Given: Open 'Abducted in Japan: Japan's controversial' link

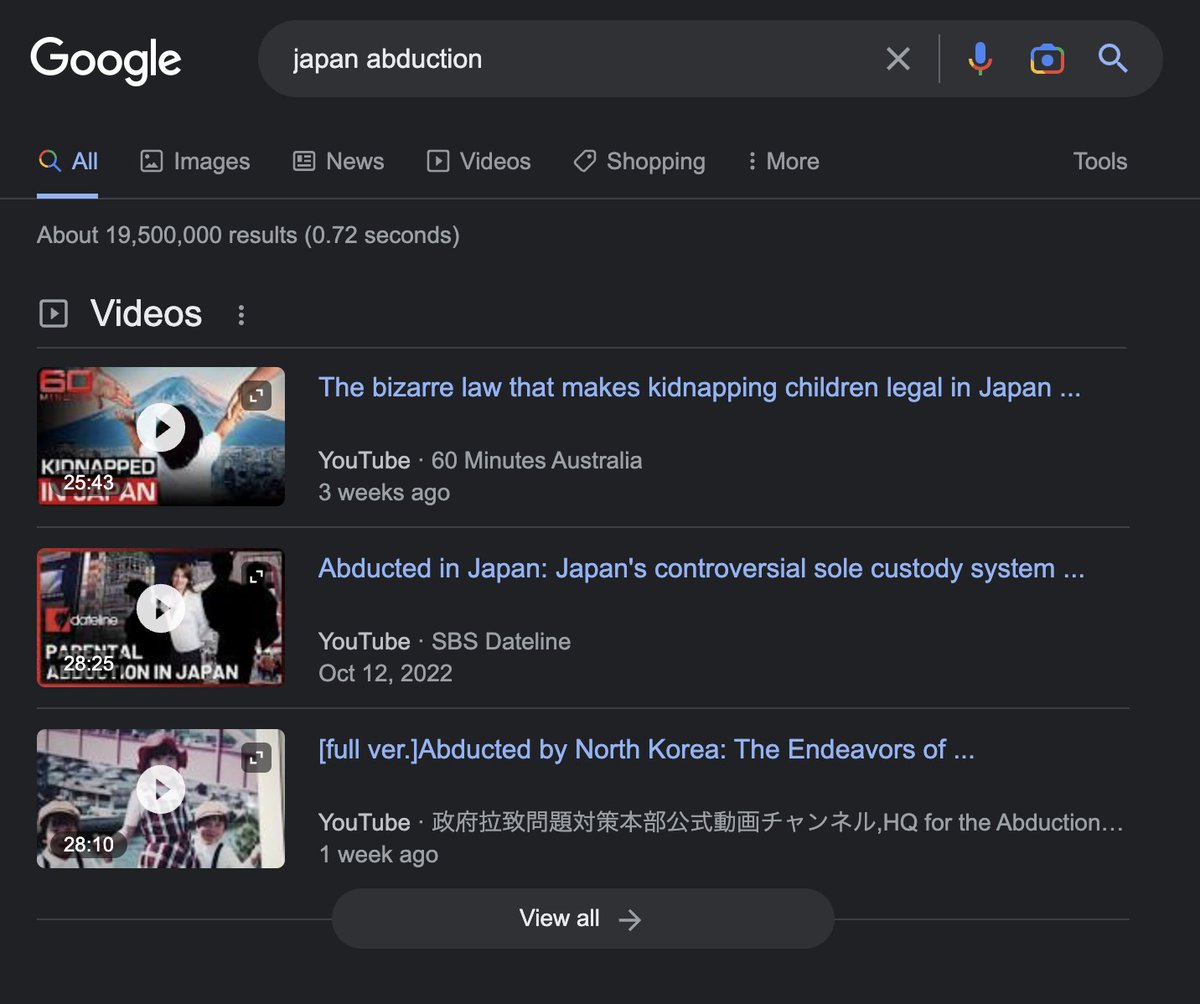Looking at the screenshot, I should point(701,569).
